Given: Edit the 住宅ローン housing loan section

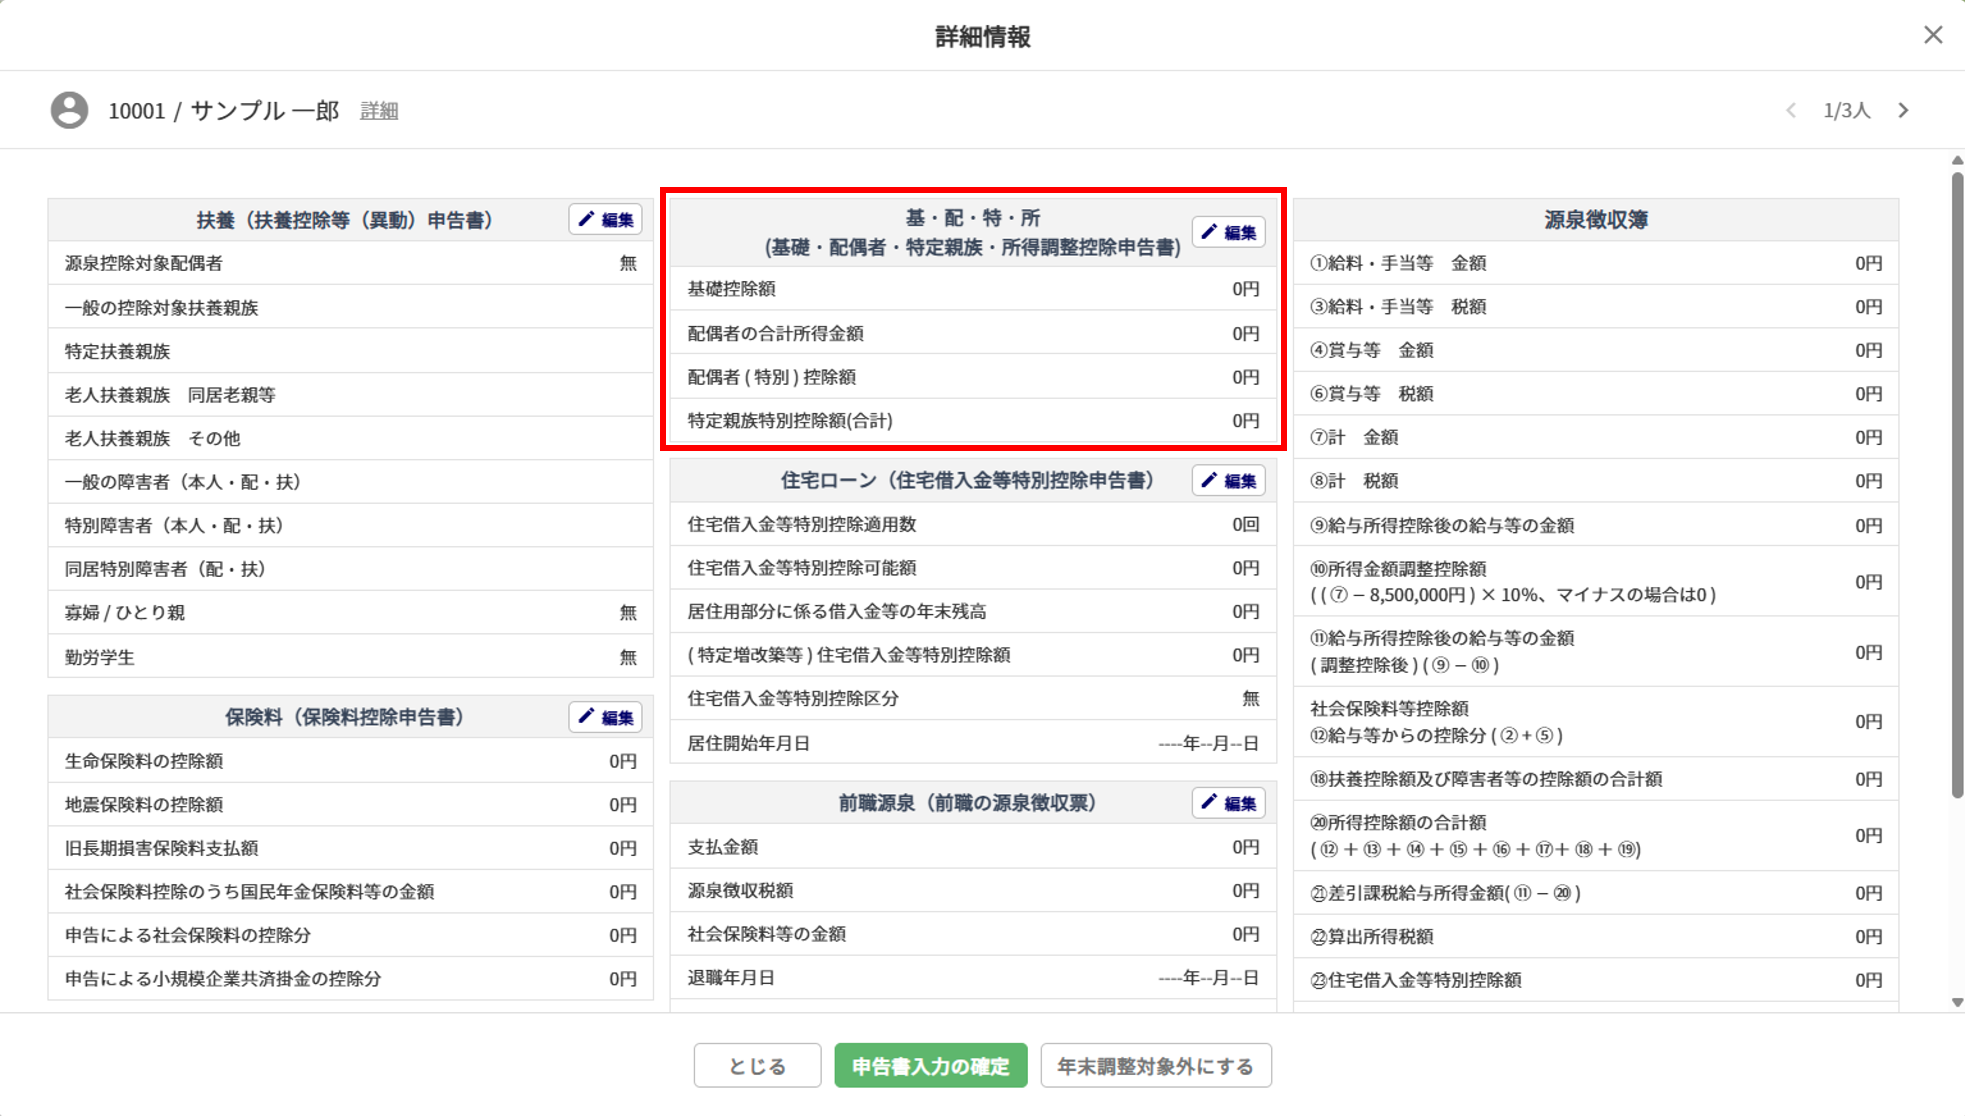Looking at the screenshot, I should click(x=1228, y=481).
